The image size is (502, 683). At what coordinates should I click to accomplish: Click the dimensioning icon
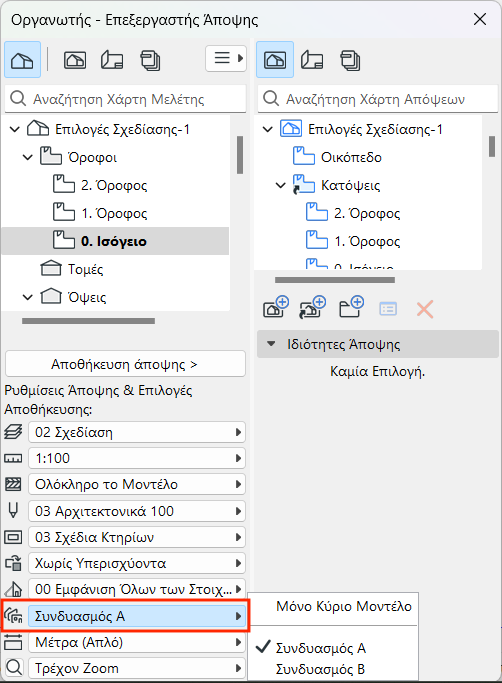(x=13, y=642)
